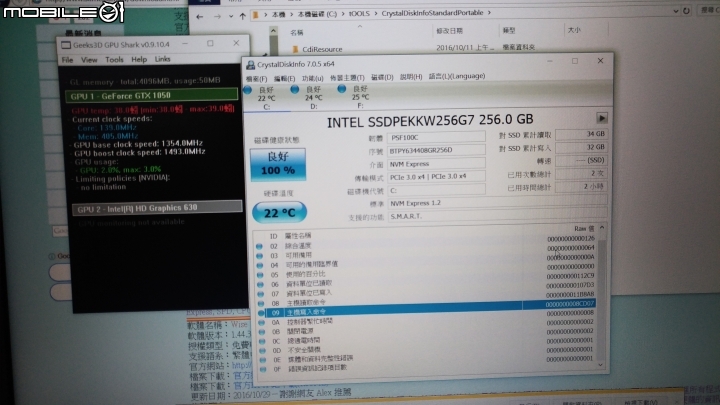Click total host writes value 32 GB
720x405 pixels.
tap(581, 147)
